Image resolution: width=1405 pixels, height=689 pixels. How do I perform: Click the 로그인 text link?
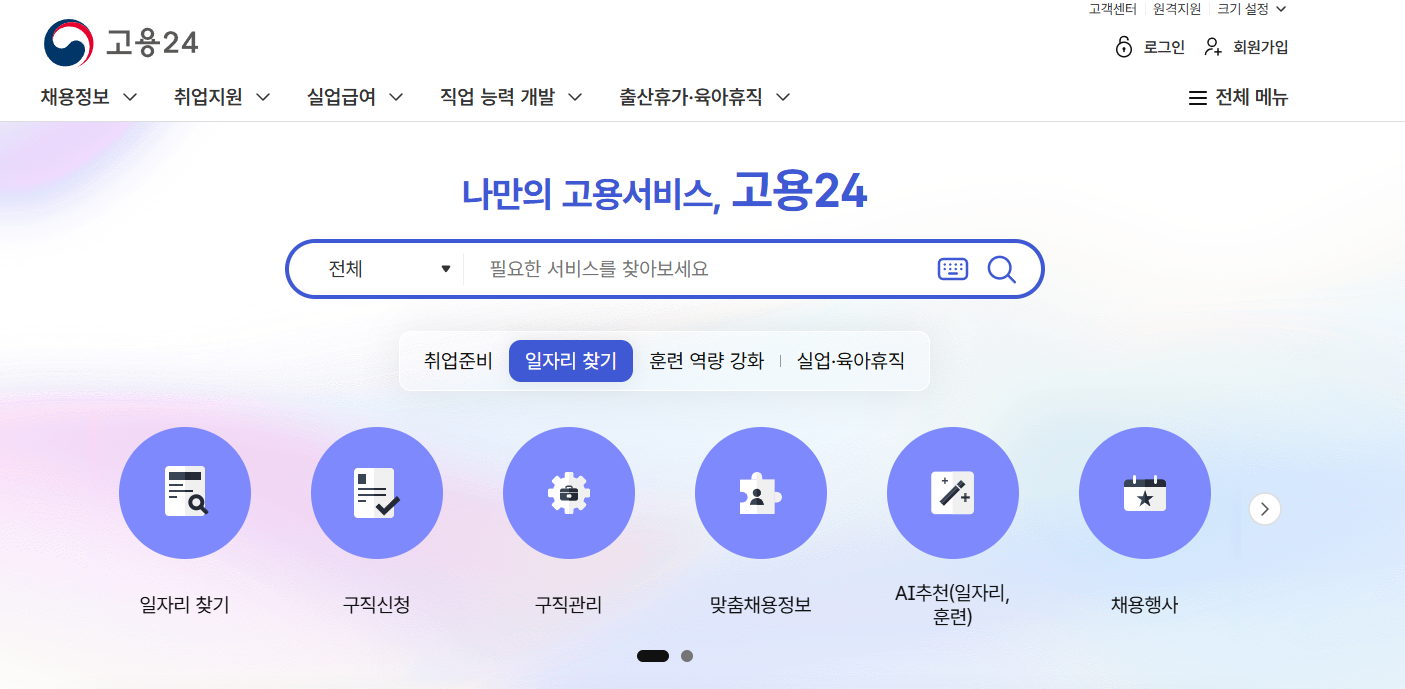pyautogui.click(x=1164, y=47)
